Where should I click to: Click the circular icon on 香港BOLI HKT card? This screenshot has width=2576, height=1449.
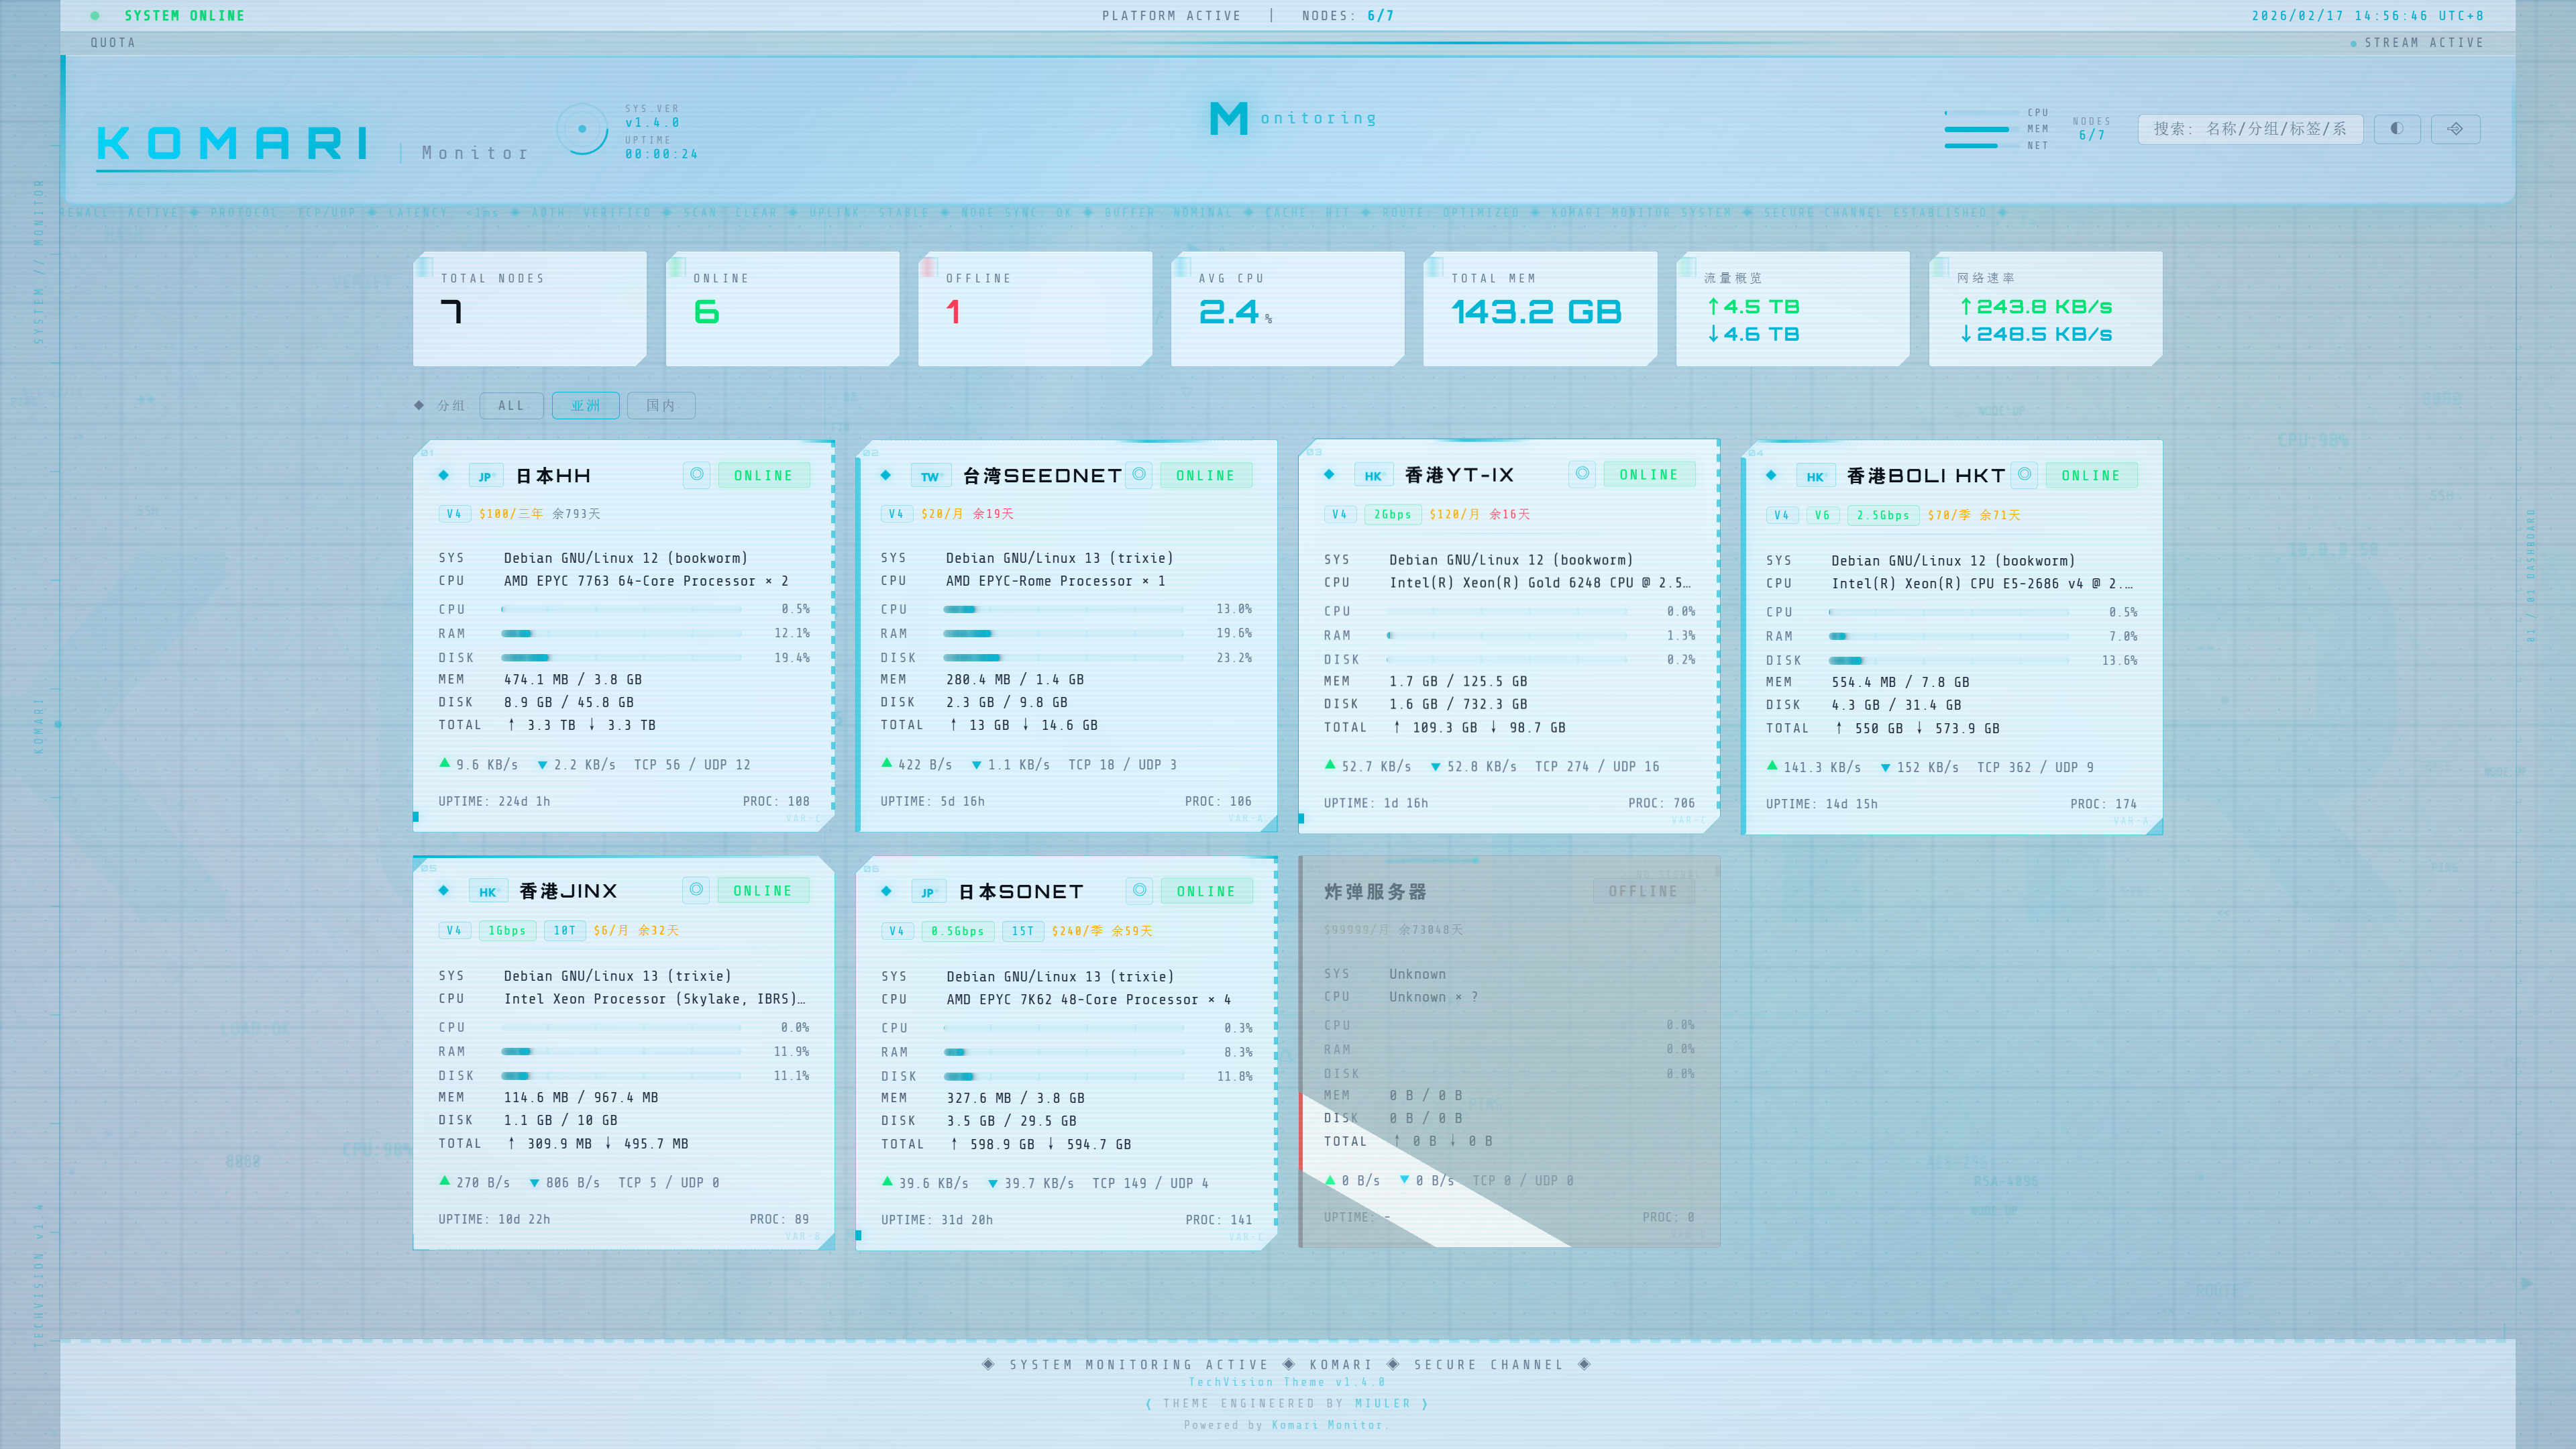(x=2024, y=475)
